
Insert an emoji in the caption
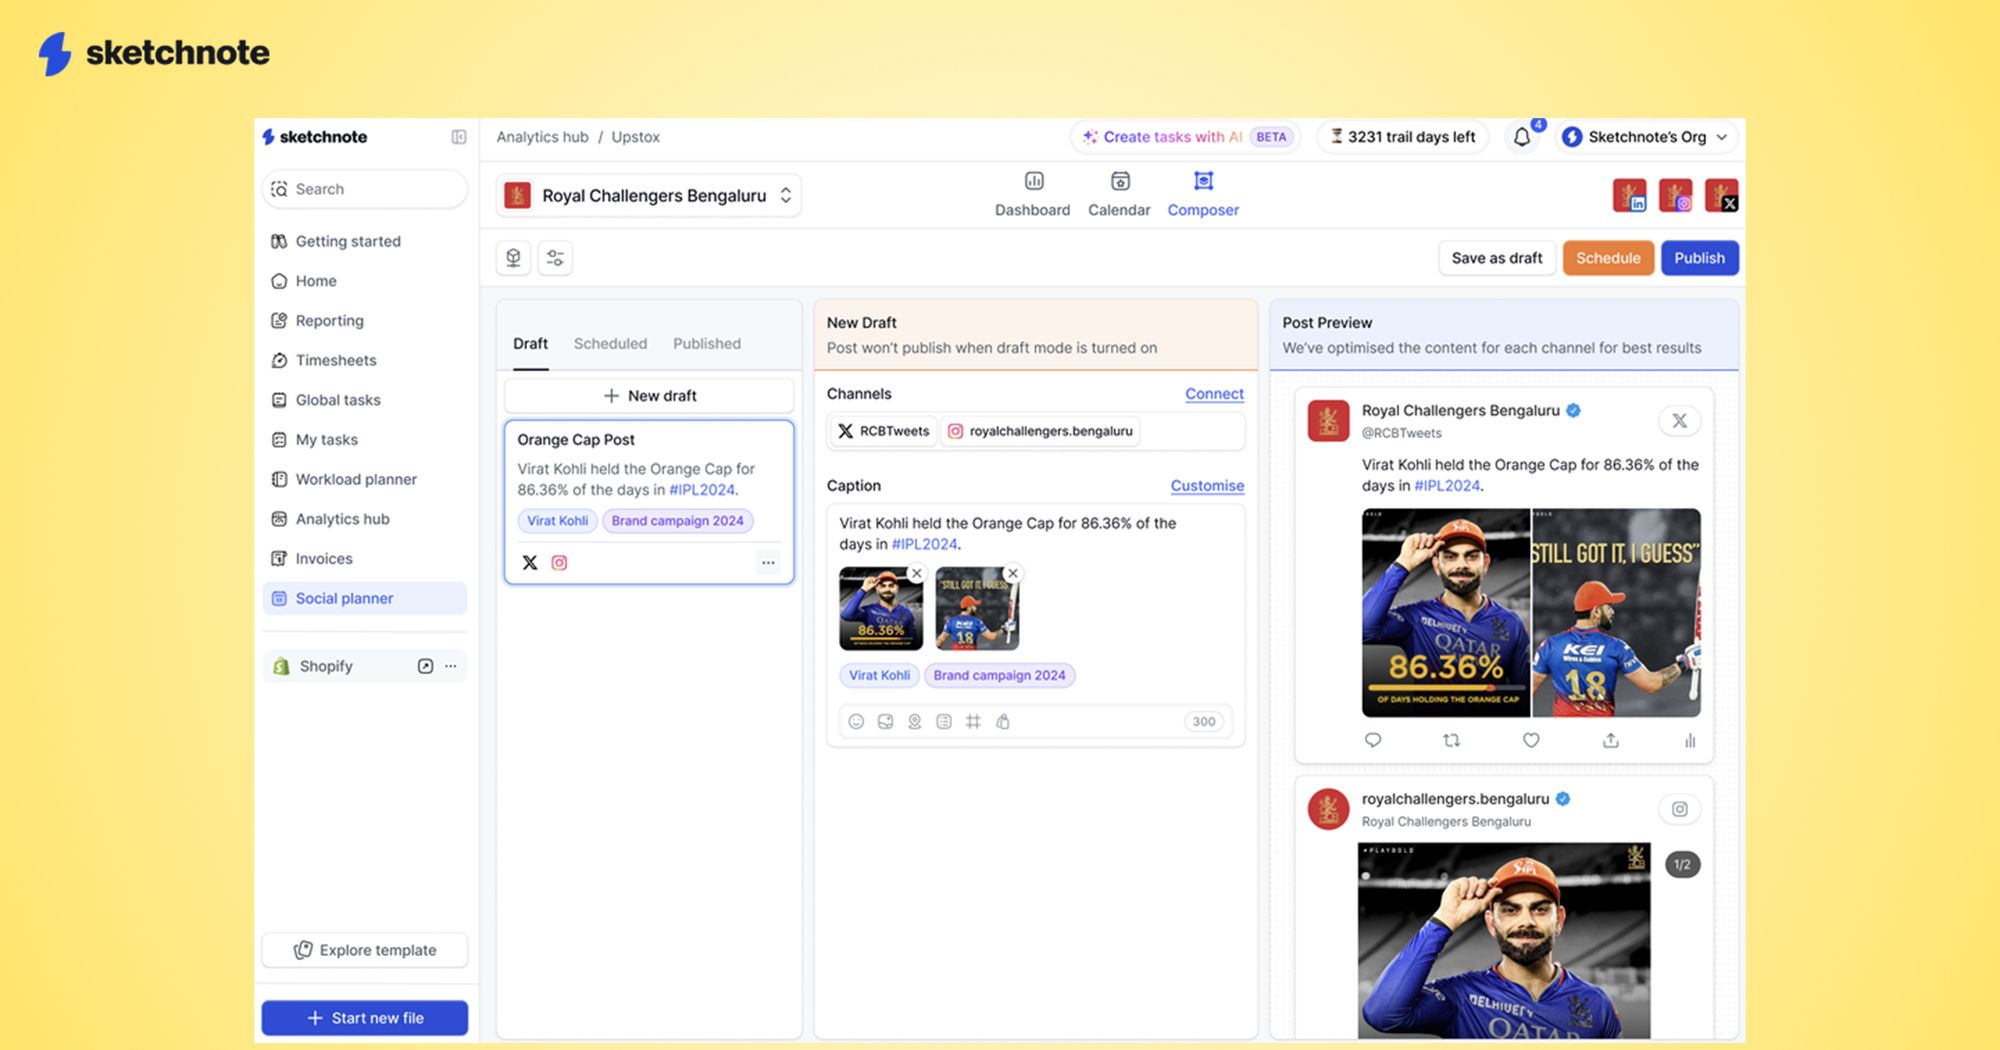point(856,722)
